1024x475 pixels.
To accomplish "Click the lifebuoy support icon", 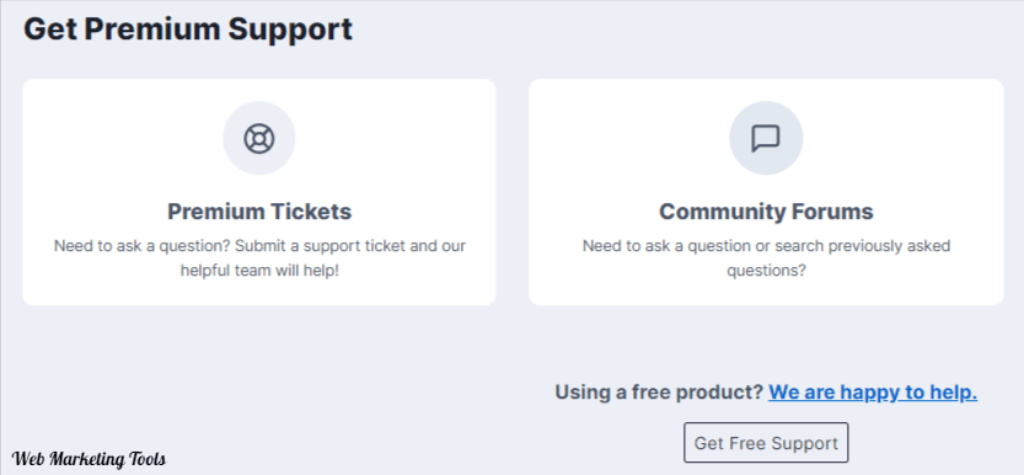I will click(259, 139).
